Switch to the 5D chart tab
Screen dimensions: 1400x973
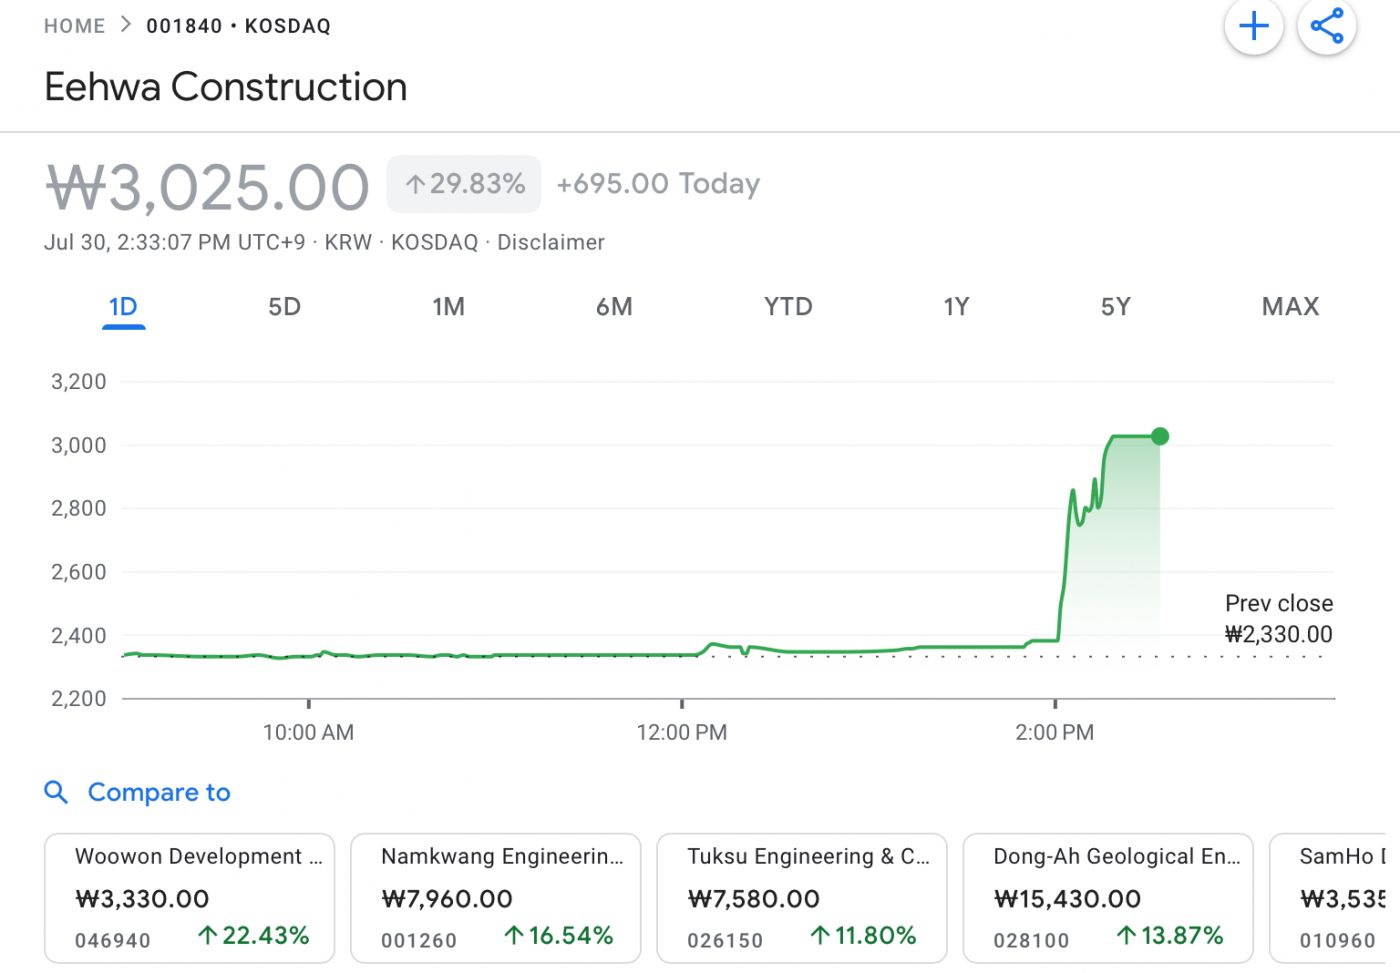pos(284,307)
